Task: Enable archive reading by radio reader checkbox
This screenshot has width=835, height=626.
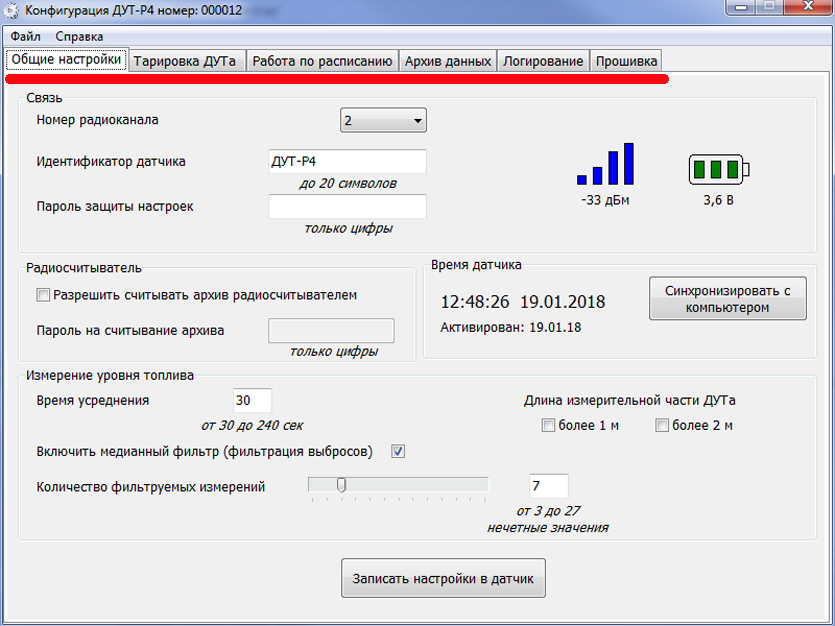Action: click(x=43, y=295)
